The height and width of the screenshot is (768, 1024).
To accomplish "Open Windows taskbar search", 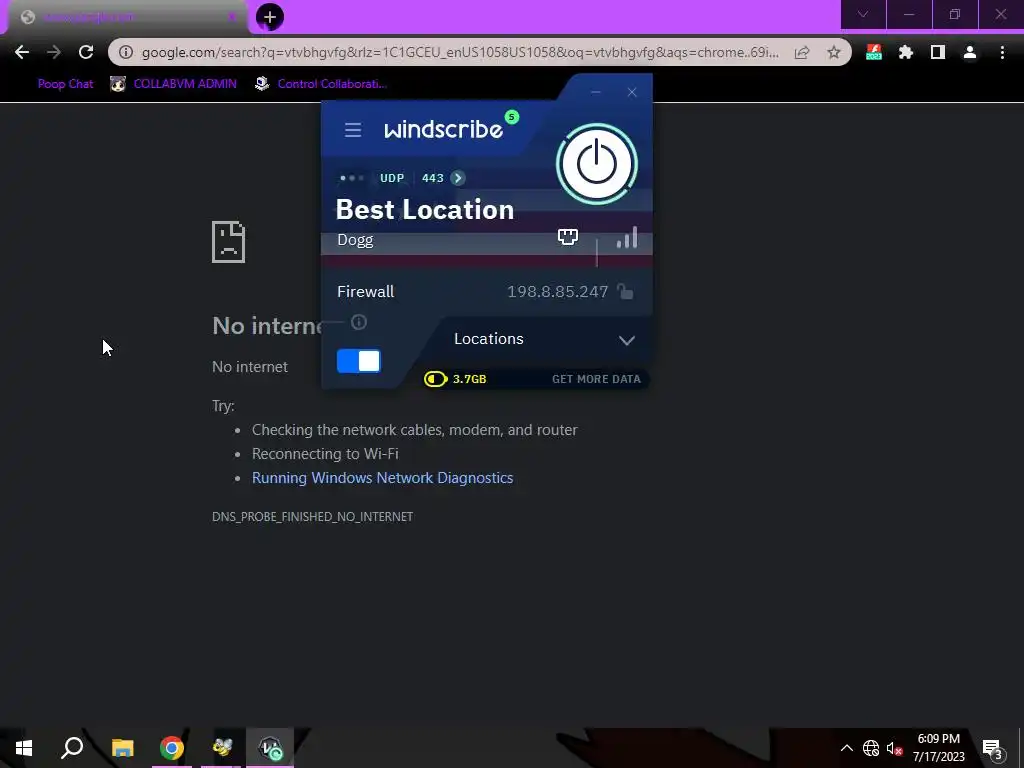I will coord(72,748).
